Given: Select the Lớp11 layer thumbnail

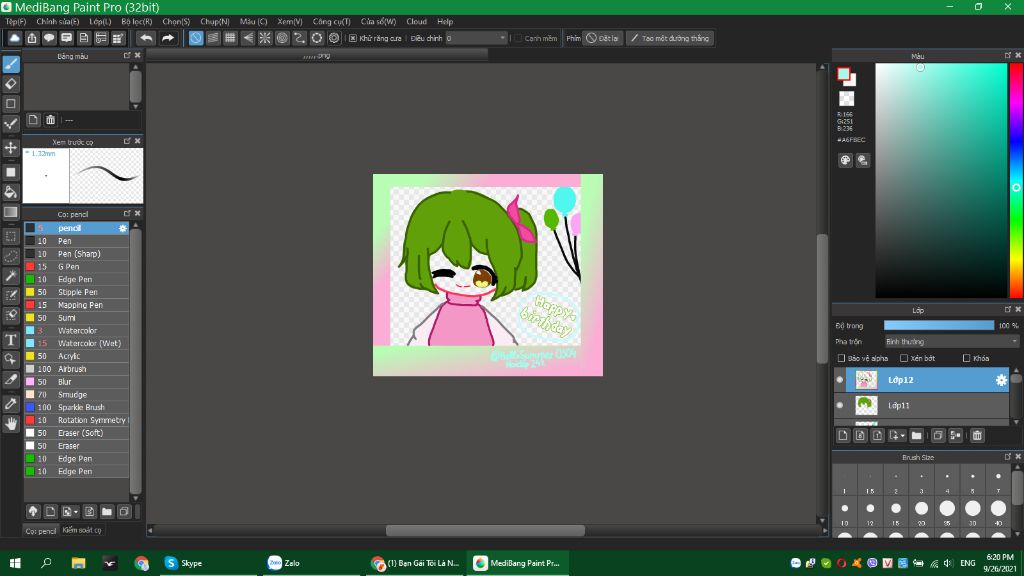Looking at the screenshot, I should [x=866, y=406].
